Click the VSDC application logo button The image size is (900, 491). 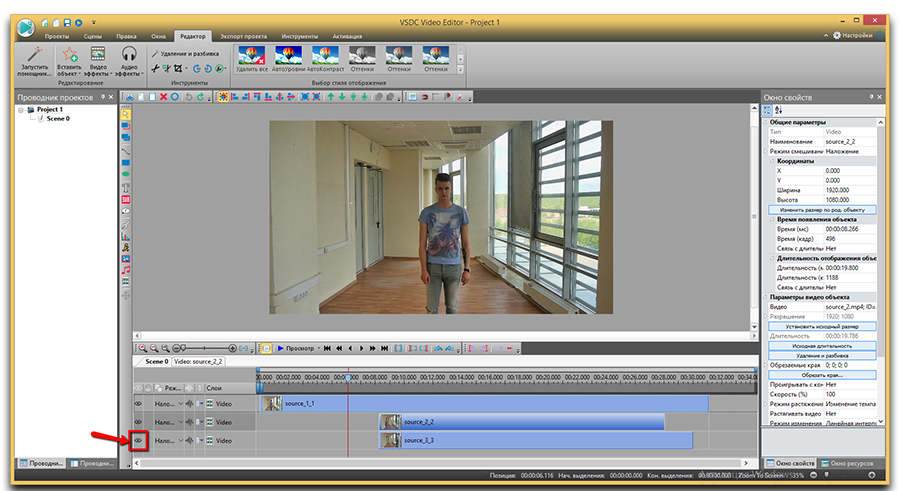(26, 27)
